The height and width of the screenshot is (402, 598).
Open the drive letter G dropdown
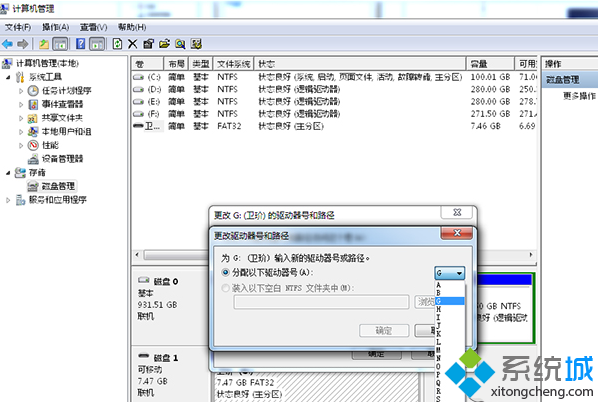[450, 273]
